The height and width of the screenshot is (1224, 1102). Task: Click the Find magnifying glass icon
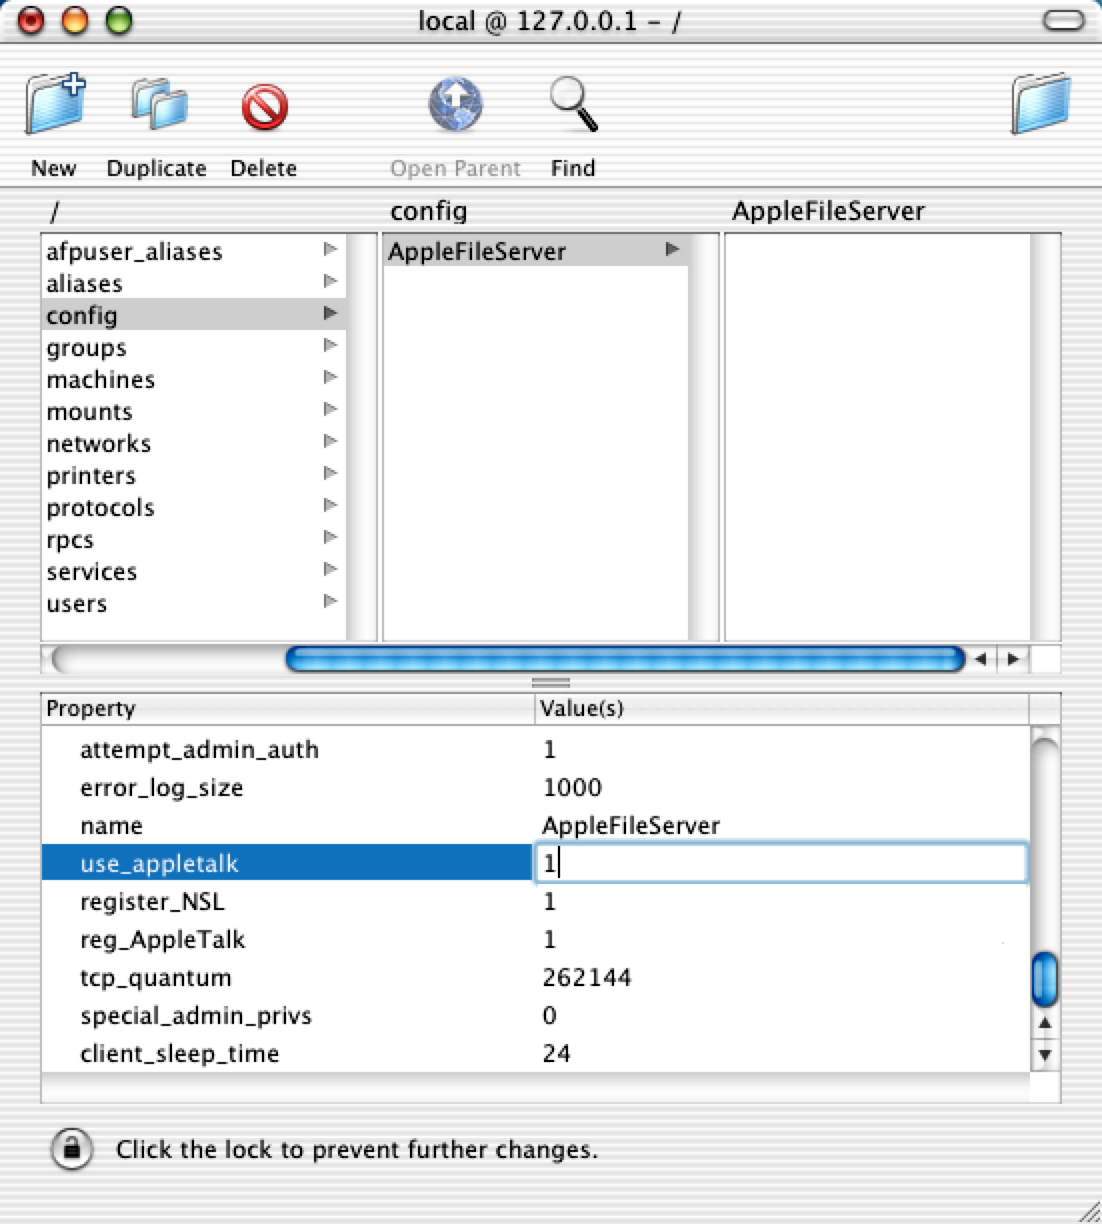coord(574,104)
